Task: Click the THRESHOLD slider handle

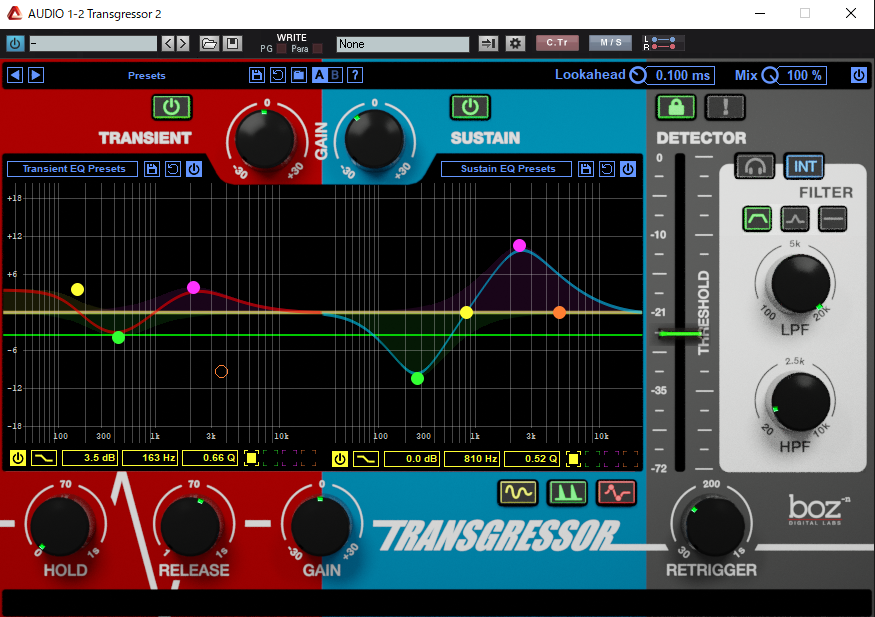Action: [680, 334]
